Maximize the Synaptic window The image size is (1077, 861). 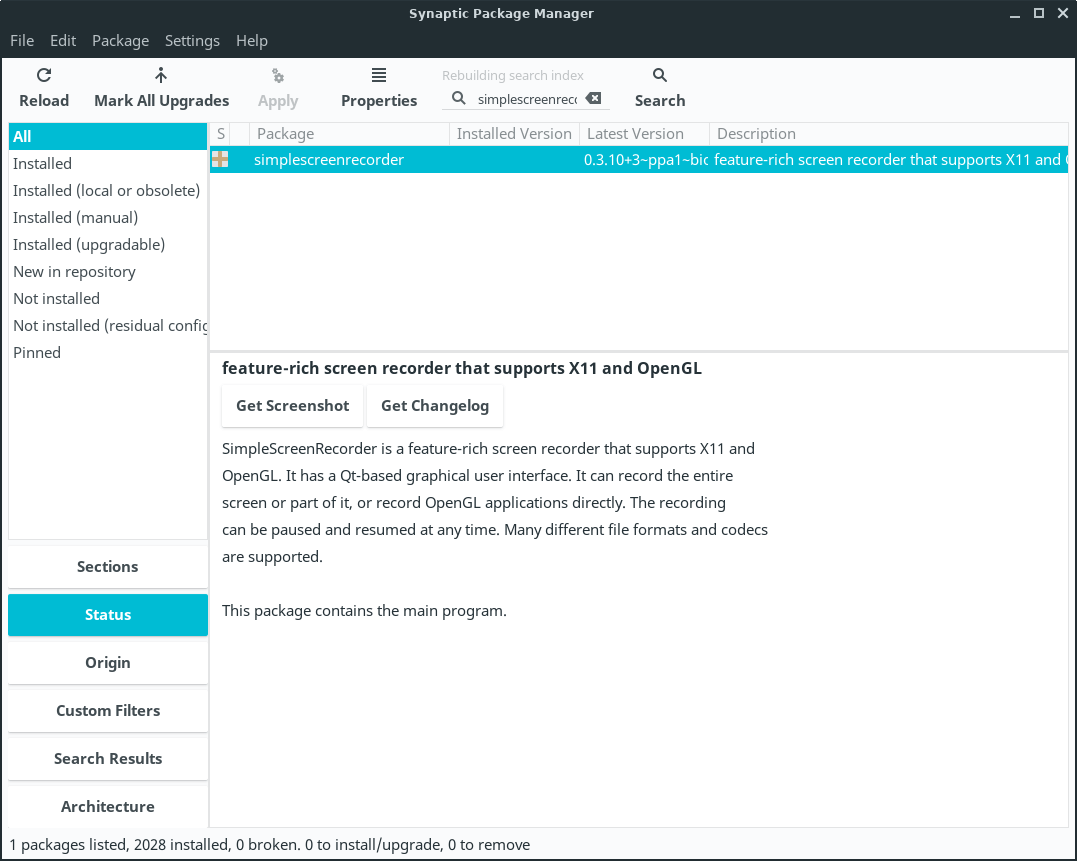pyautogui.click(x=1039, y=13)
